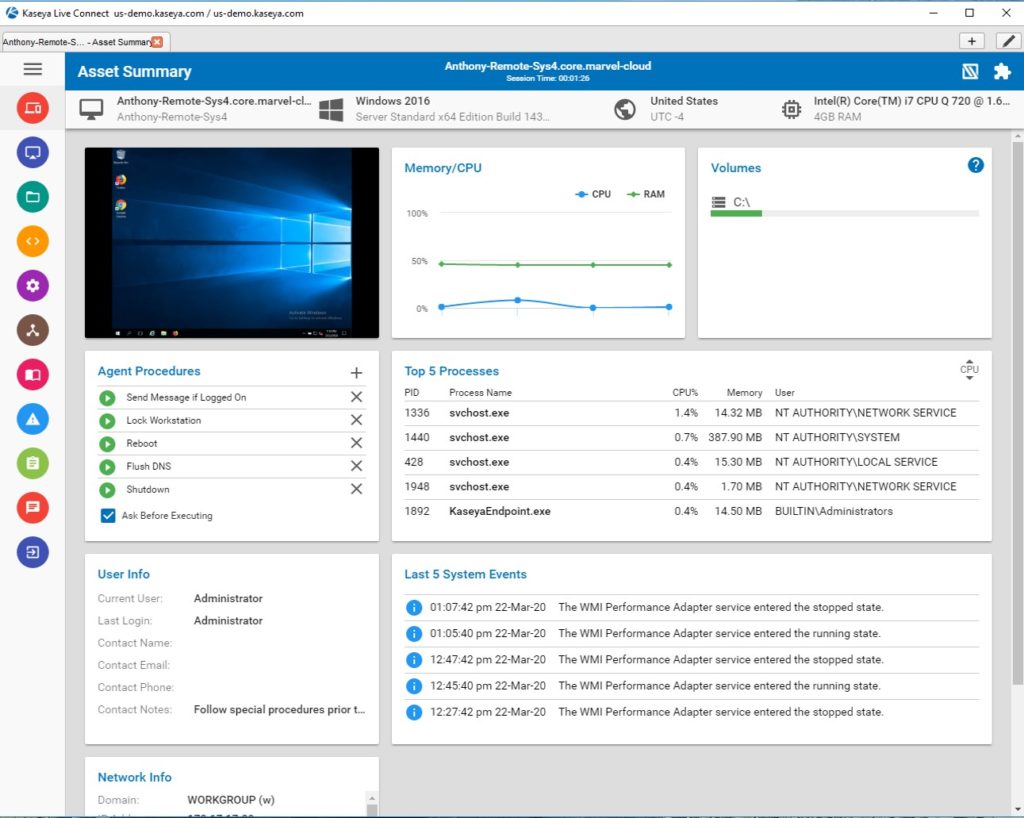Image resolution: width=1024 pixels, height=818 pixels.
Task: Click the dark blue exit arrow sidebar icon
Action: point(33,552)
